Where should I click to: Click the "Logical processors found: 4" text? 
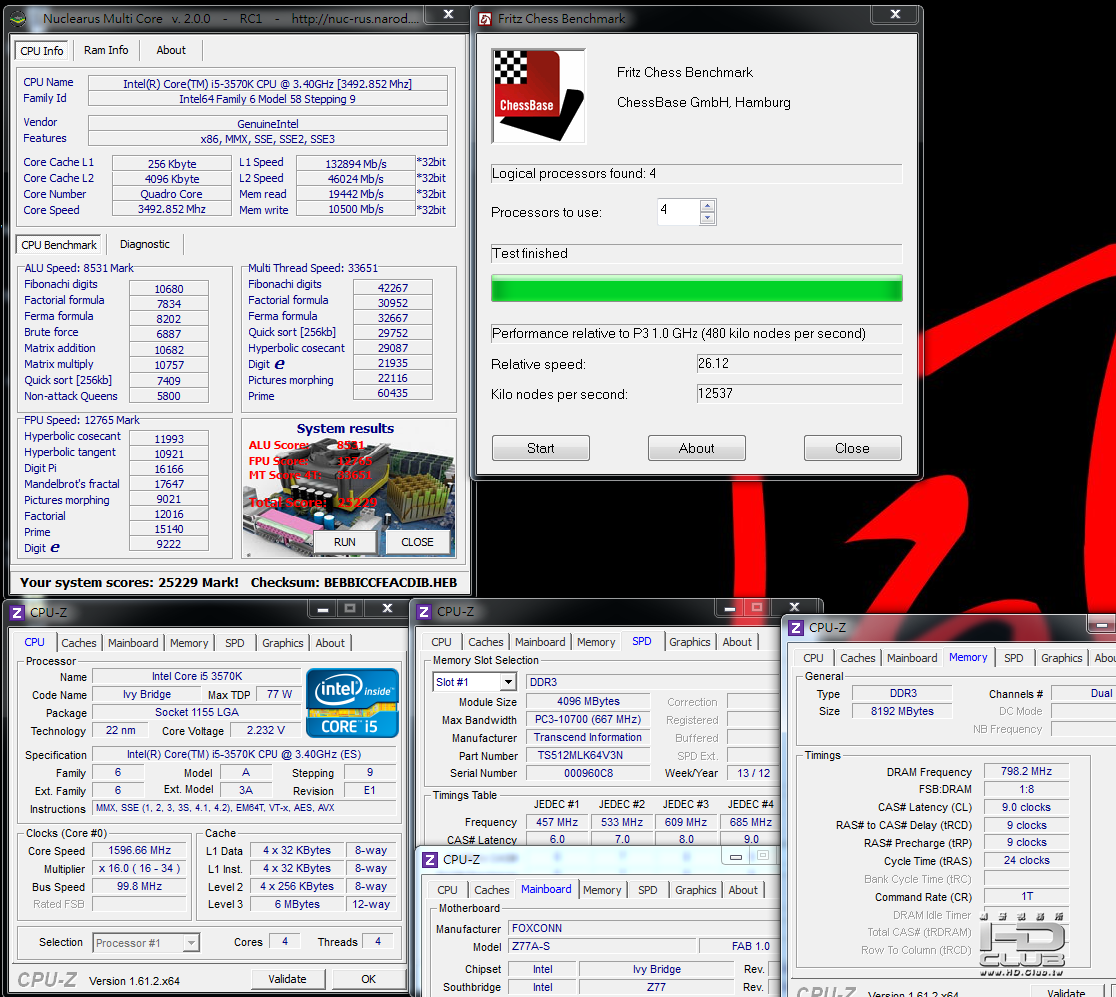(x=574, y=174)
